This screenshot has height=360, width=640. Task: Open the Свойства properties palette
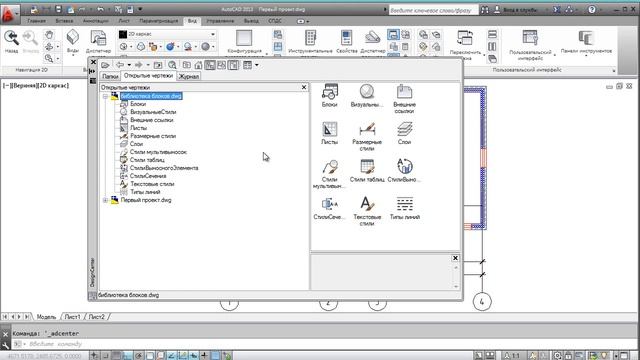coord(347,42)
